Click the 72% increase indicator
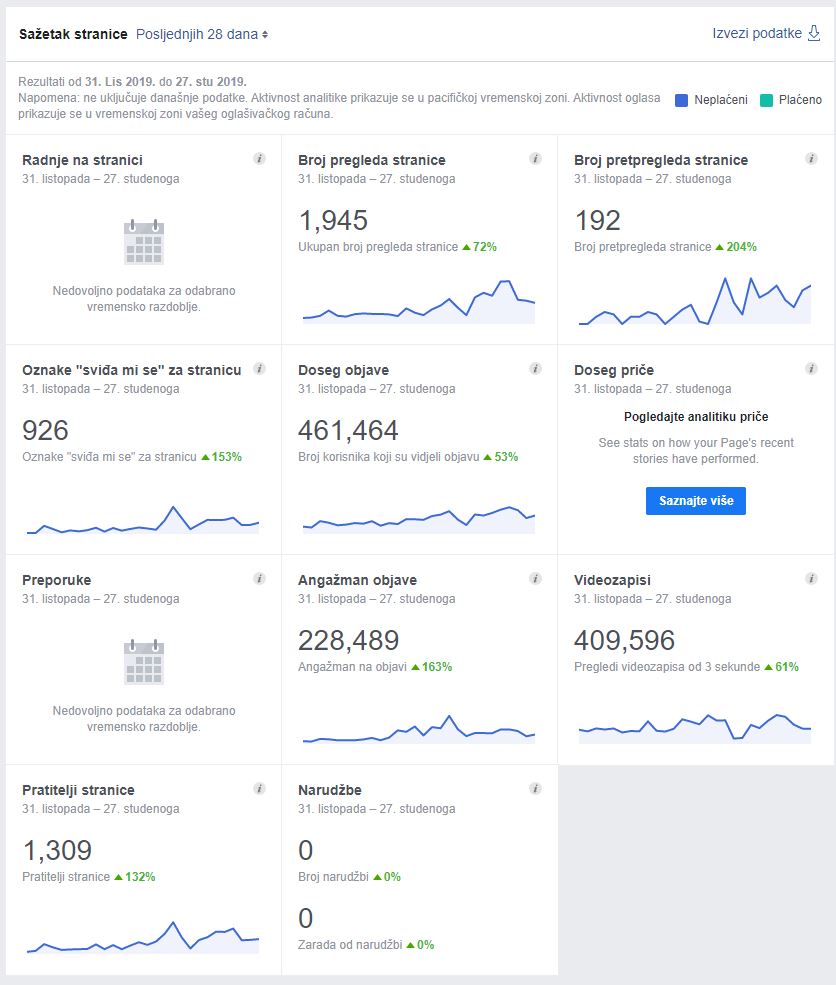The width and height of the screenshot is (836, 985). point(479,247)
